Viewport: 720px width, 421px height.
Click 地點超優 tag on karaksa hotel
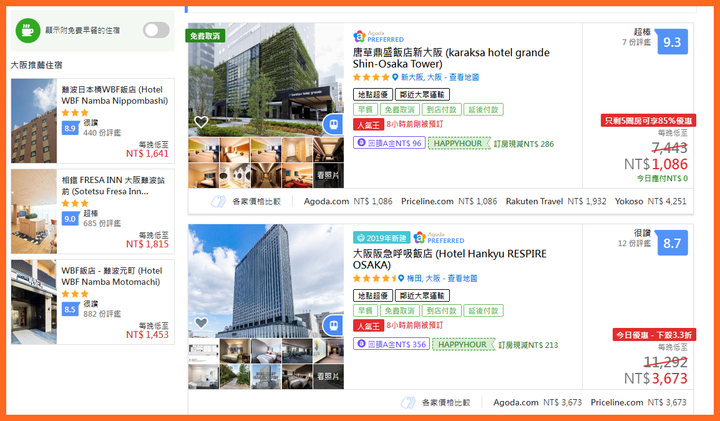[373, 95]
